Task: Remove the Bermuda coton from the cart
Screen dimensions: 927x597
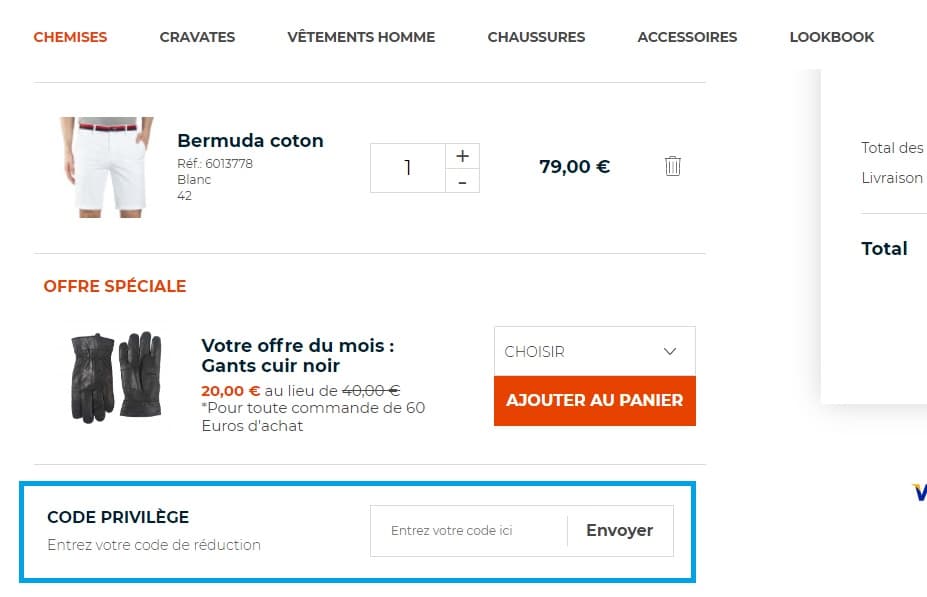Action: (673, 165)
